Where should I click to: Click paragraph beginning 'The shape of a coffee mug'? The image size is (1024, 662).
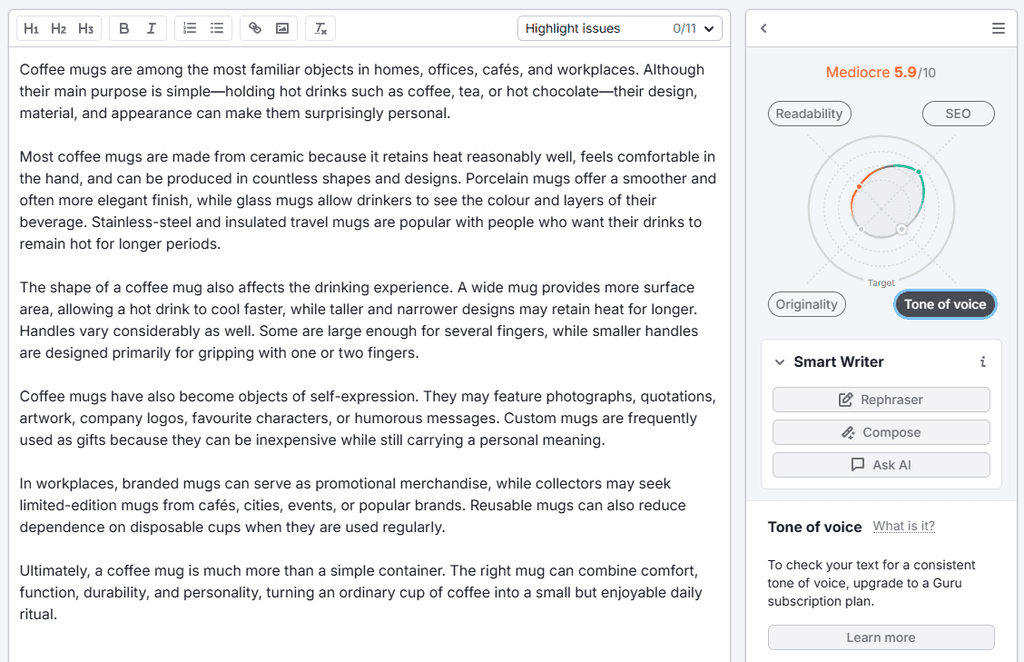pyautogui.click(x=359, y=320)
